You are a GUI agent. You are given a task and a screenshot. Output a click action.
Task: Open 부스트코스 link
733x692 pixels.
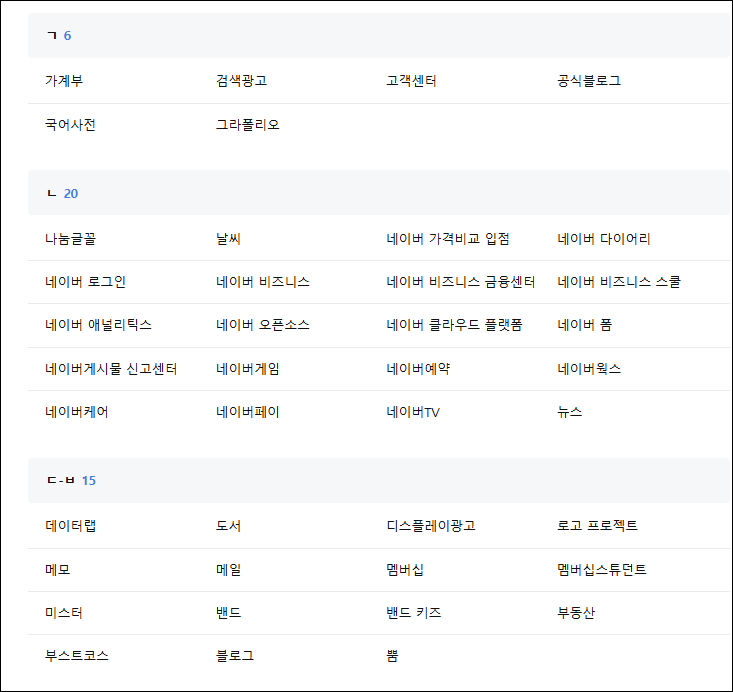77,656
